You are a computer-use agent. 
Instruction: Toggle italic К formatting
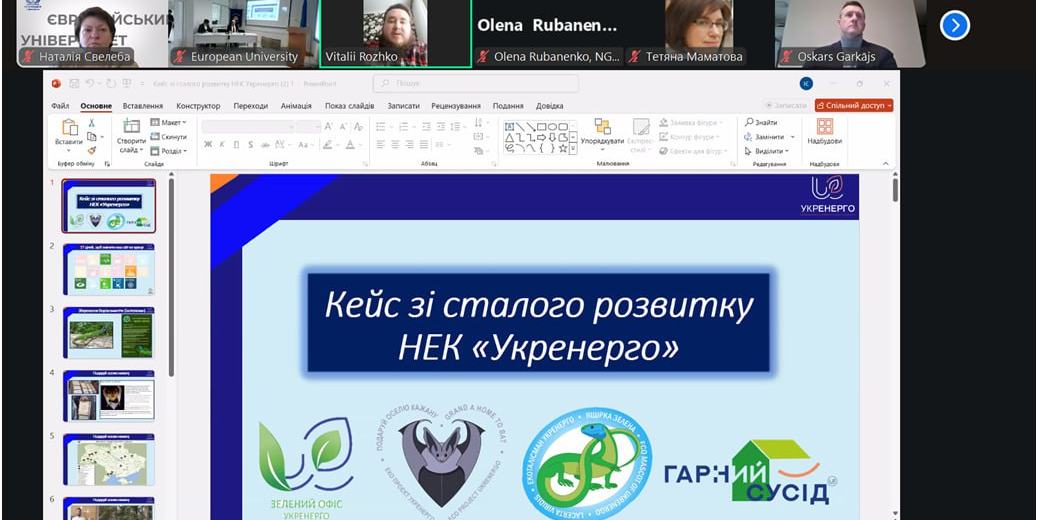(x=222, y=144)
